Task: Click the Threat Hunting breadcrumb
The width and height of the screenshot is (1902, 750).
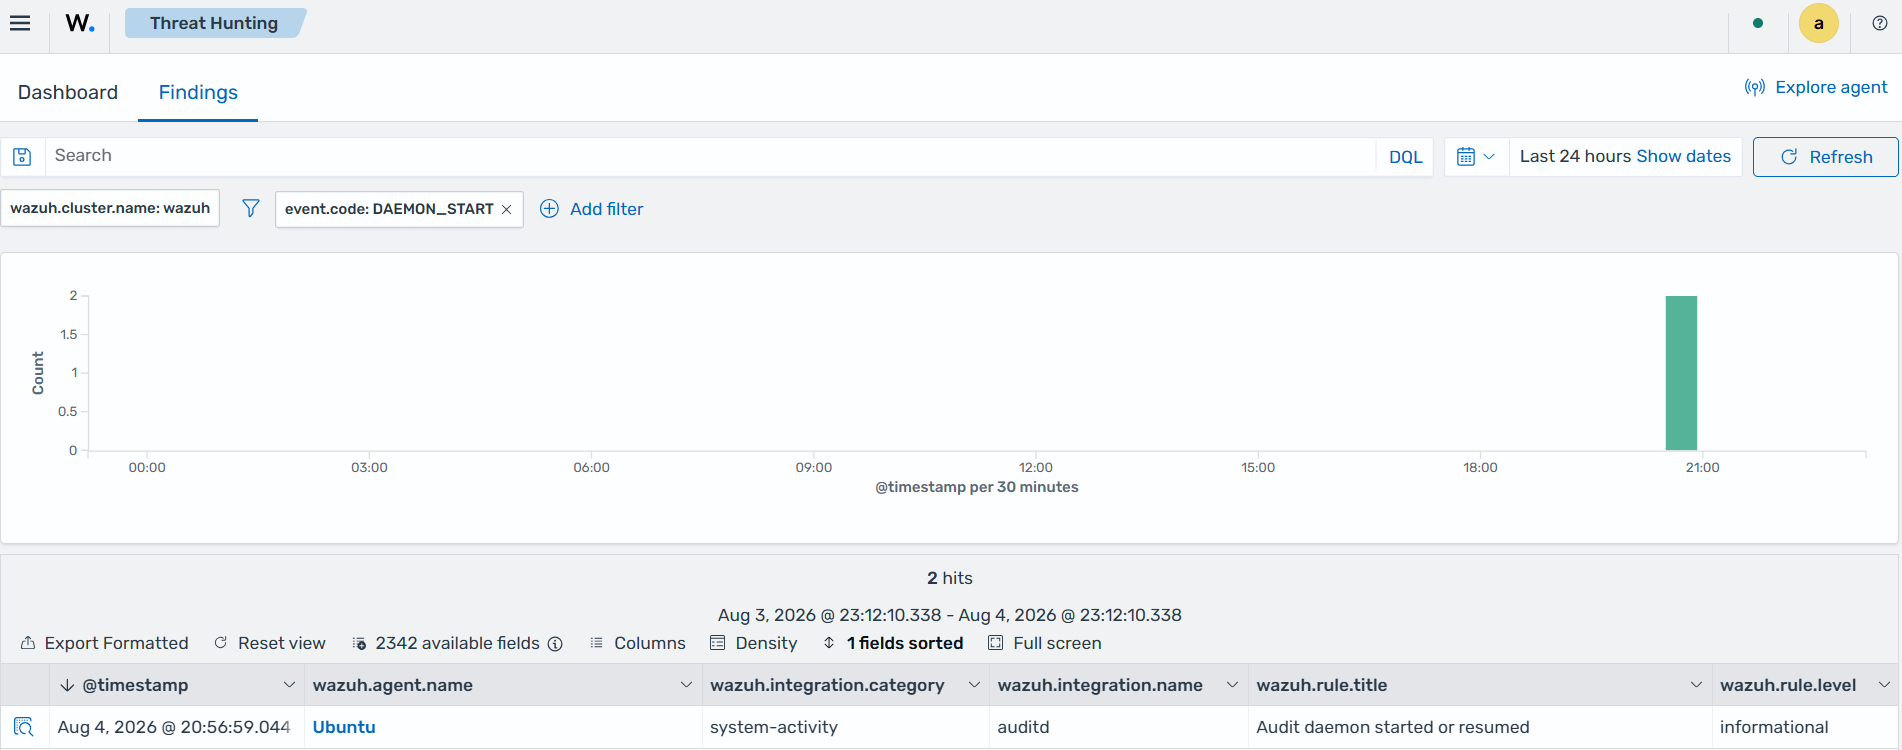Action: [x=214, y=23]
